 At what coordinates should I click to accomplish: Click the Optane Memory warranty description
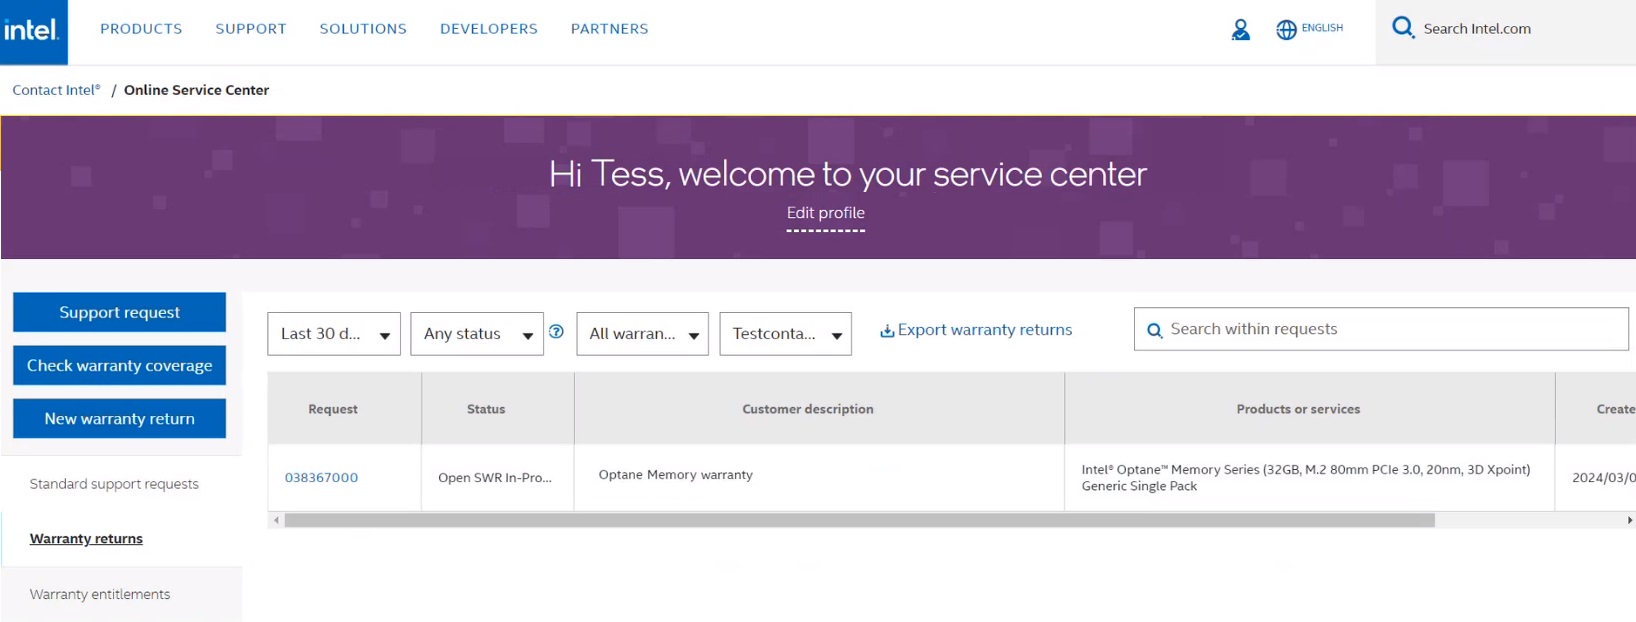[676, 475]
